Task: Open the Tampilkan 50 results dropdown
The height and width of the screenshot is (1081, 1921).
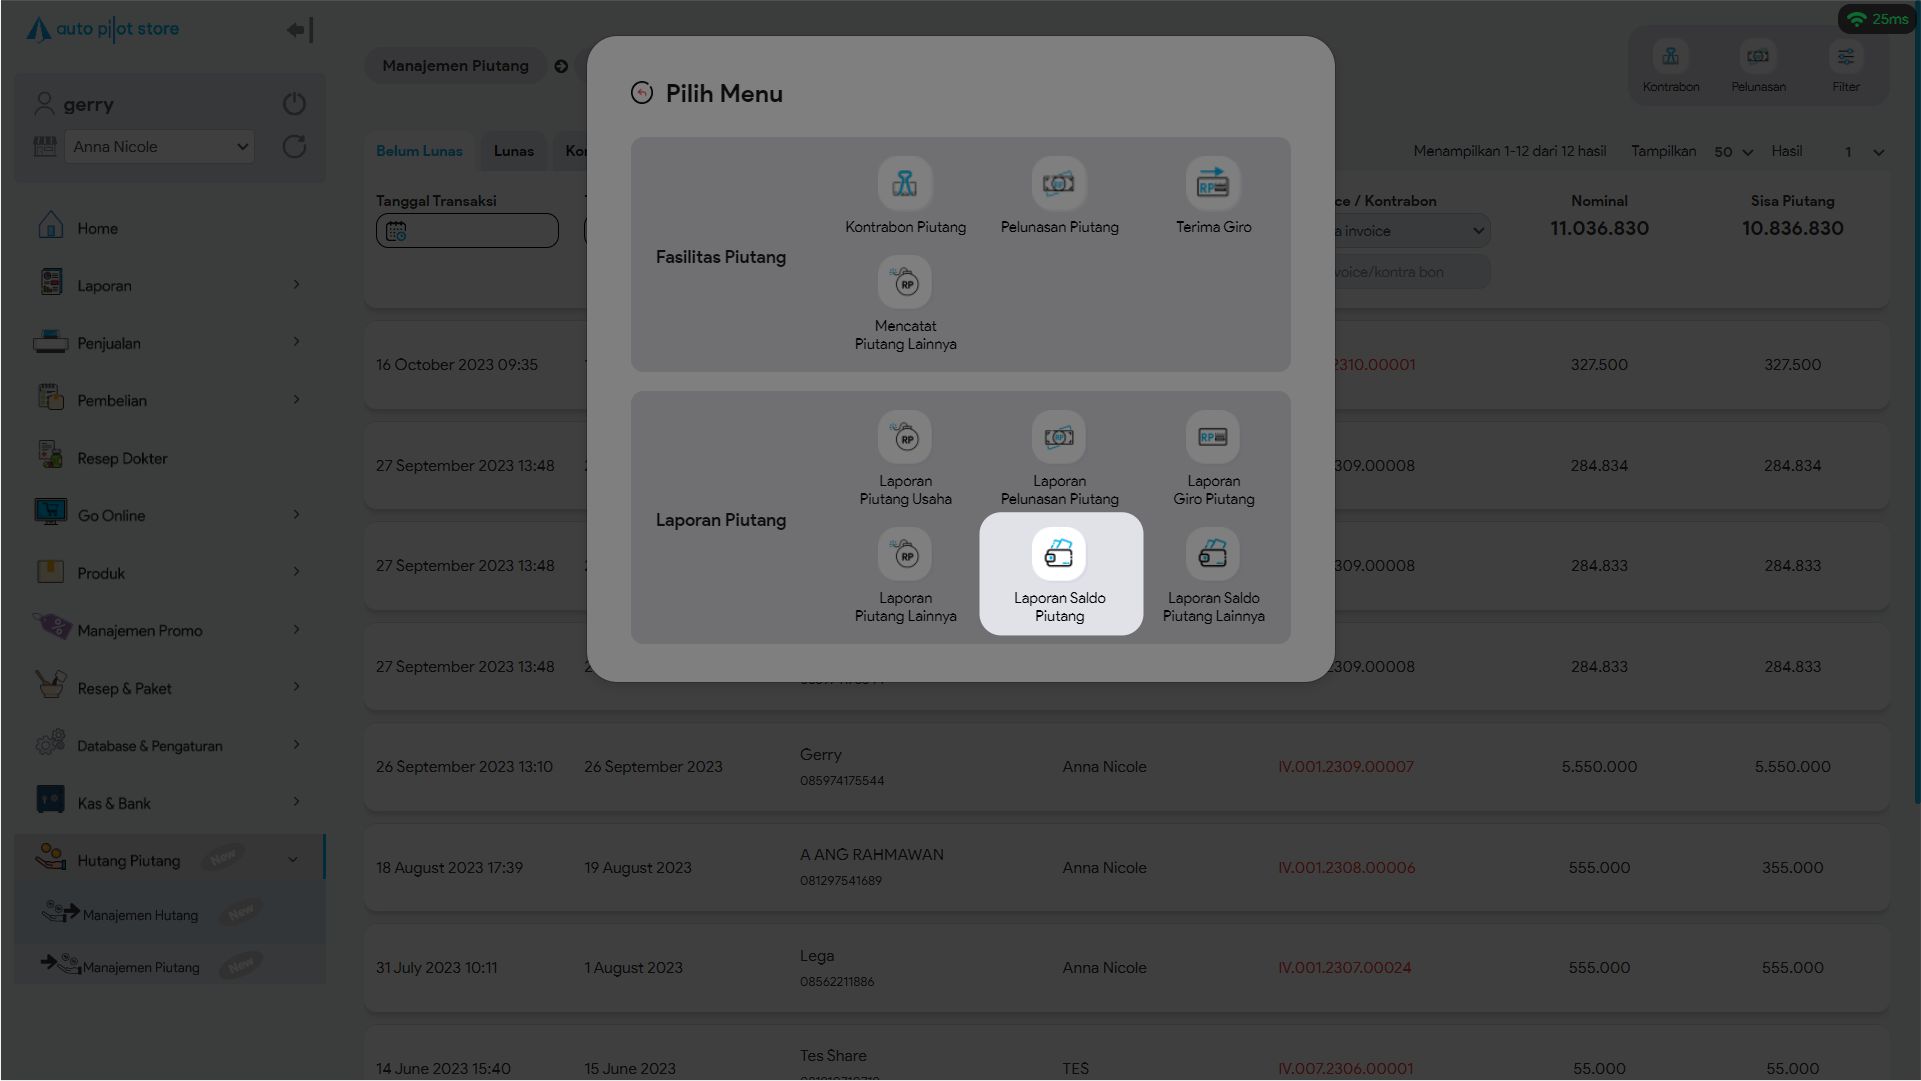Action: coord(1733,152)
